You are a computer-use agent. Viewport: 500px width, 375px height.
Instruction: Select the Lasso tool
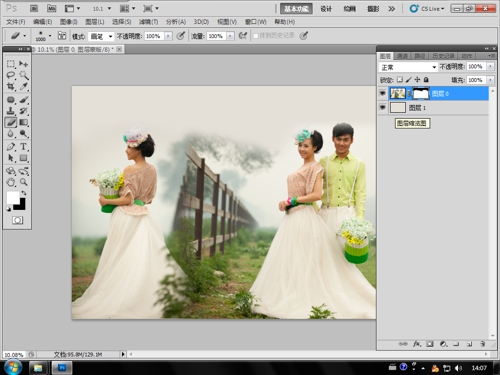click(x=11, y=75)
